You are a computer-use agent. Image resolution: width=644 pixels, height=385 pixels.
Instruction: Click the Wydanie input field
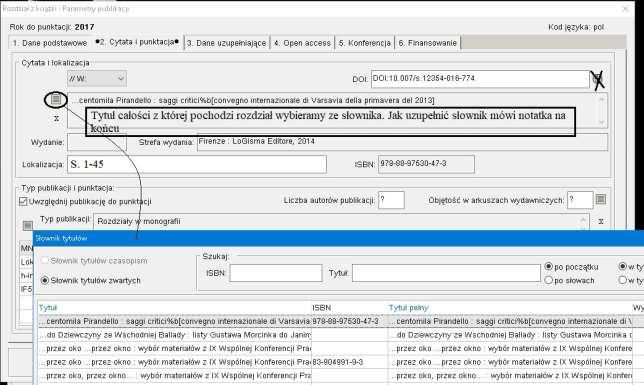coord(97,143)
